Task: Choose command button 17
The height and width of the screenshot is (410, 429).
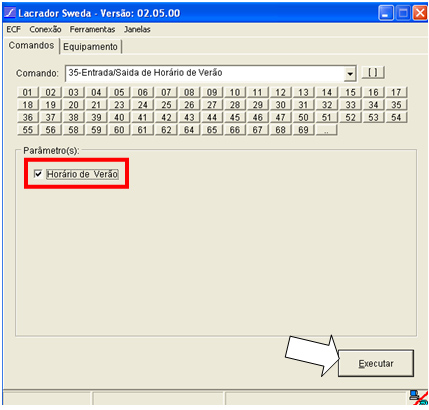Action: click(x=396, y=92)
